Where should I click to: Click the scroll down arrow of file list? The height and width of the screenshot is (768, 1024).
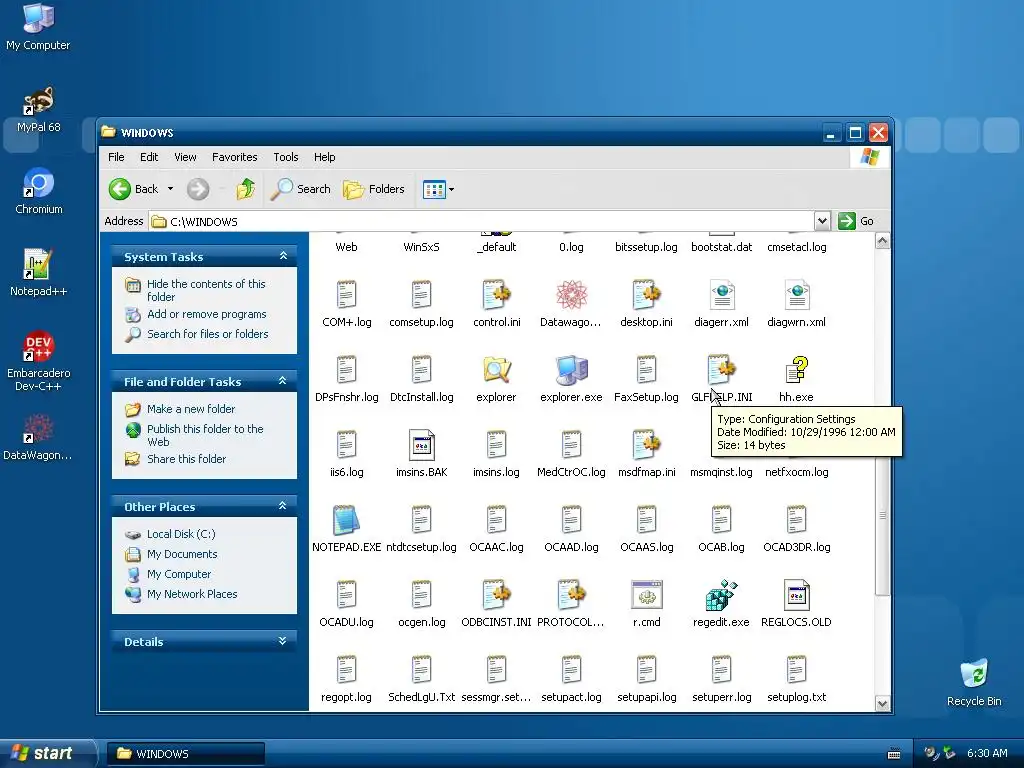[882, 703]
